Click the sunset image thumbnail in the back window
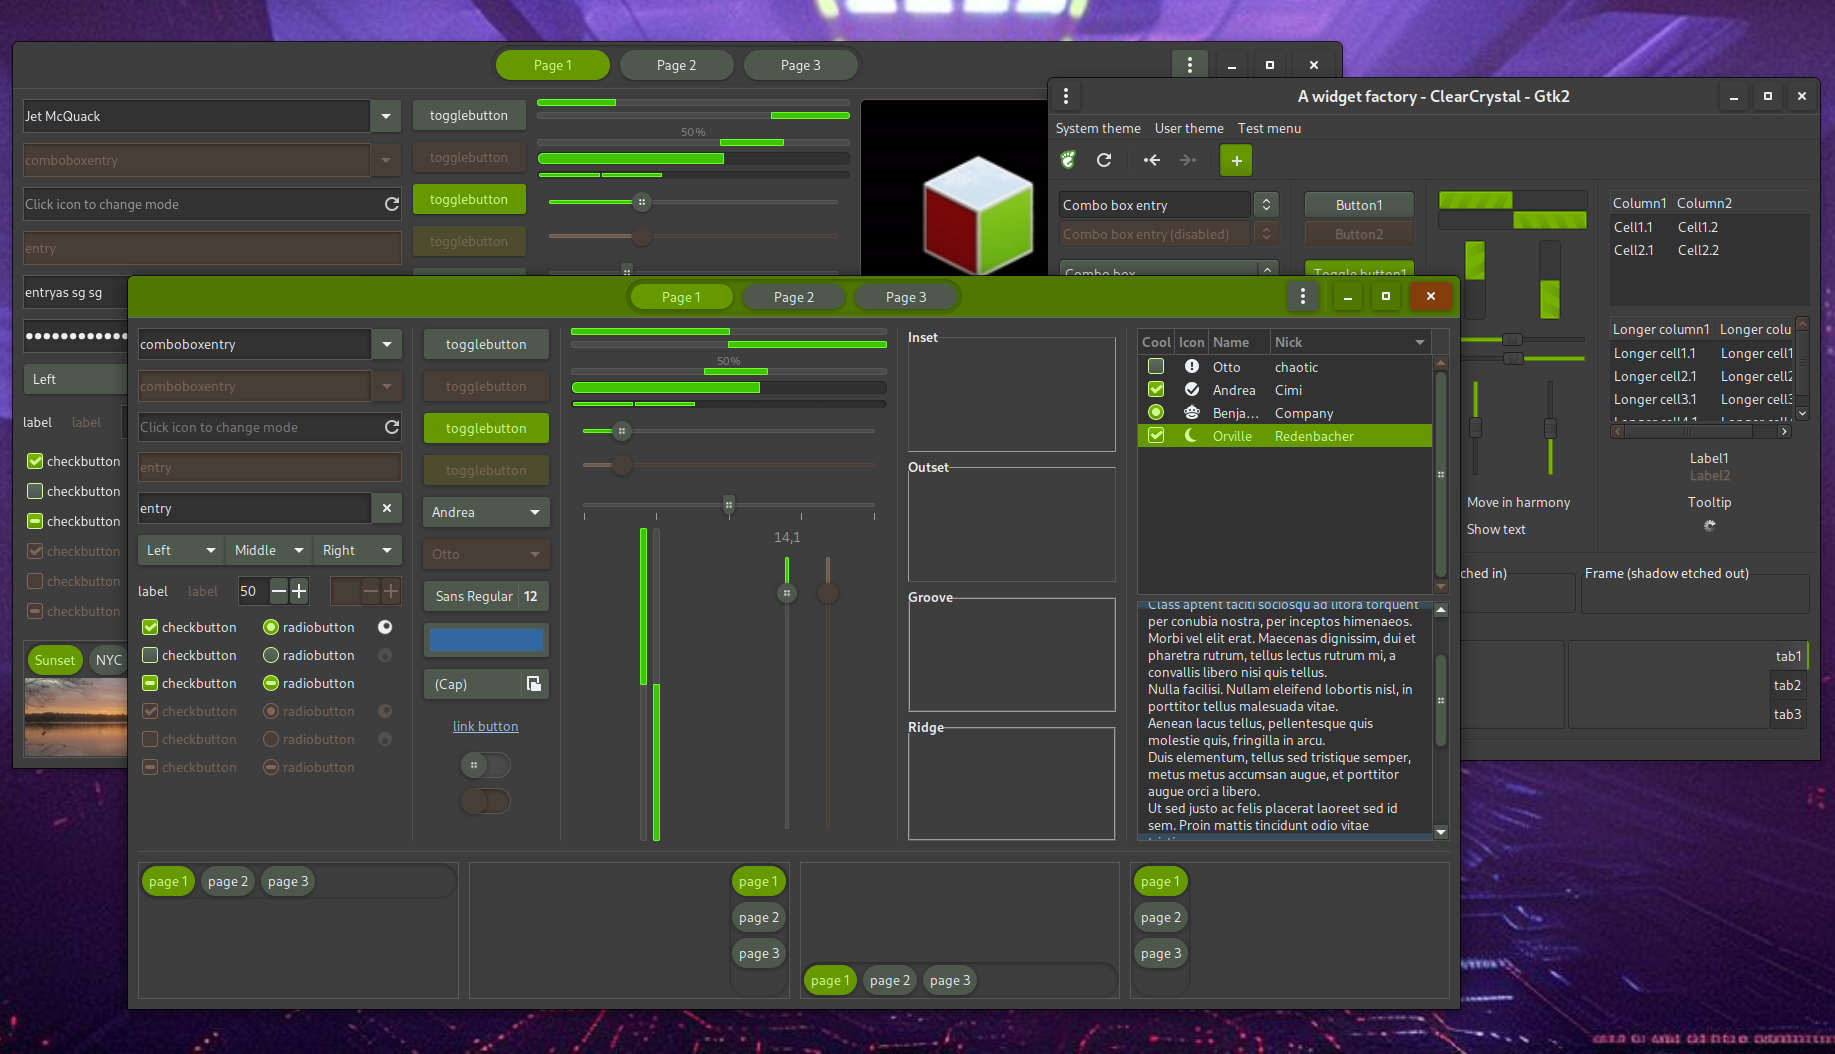This screenshot has width=1835, height=1054. pyautogui.click(x=75, y=717)
